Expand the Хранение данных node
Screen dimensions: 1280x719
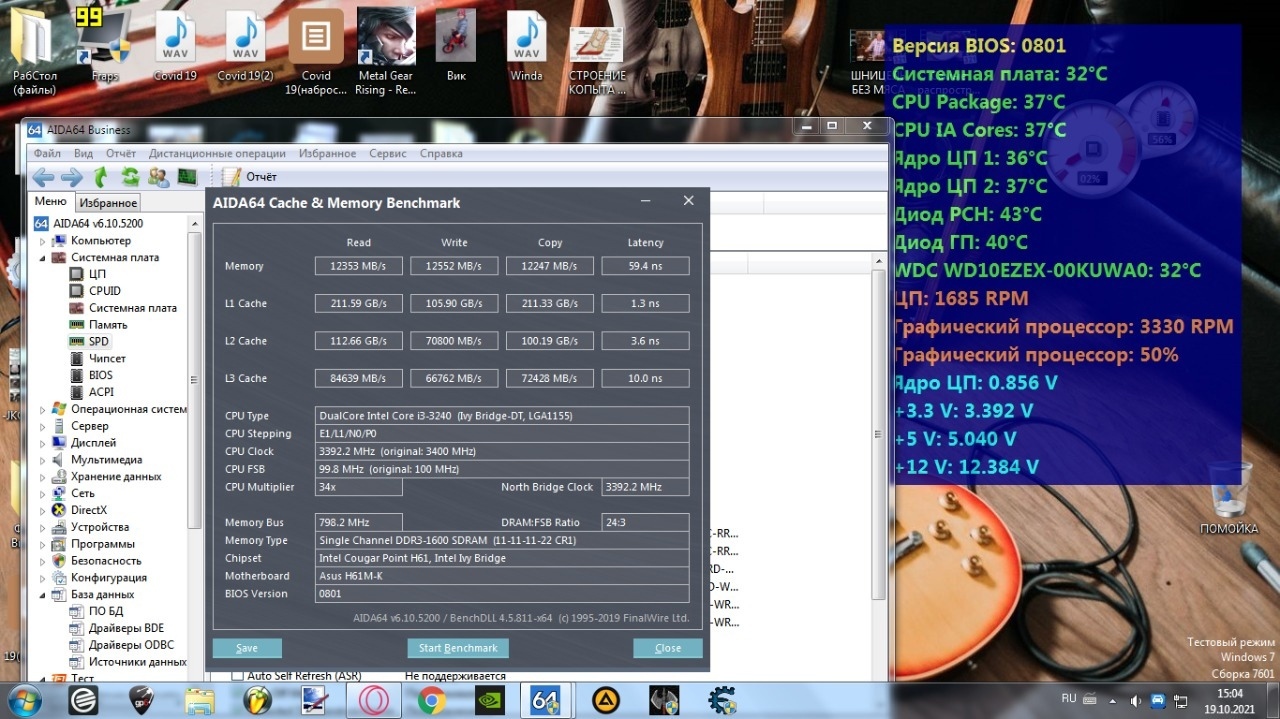pyautogui.click(x=43, y=477)
